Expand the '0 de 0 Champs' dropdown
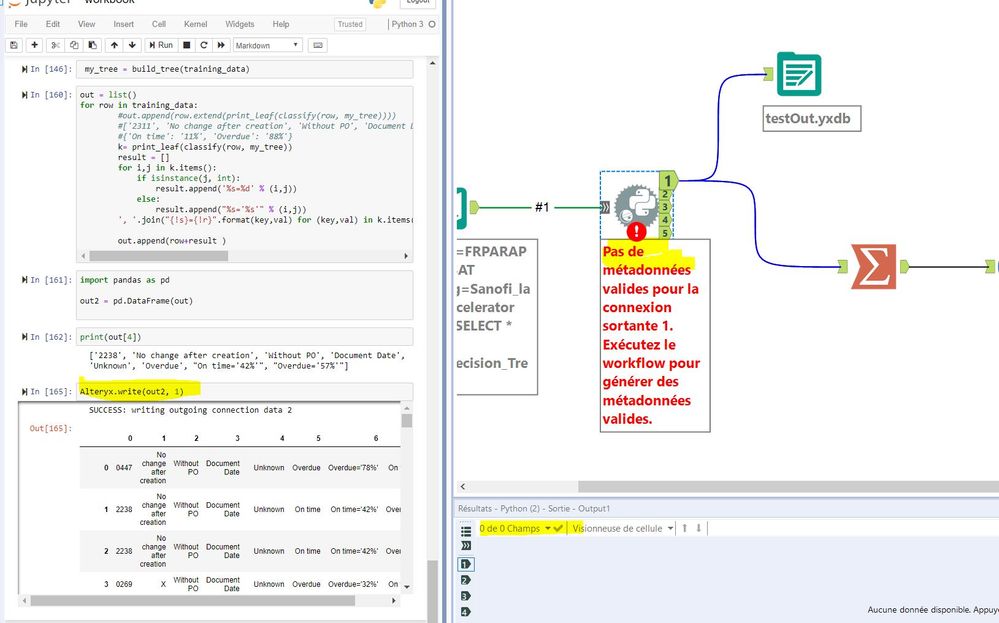Viewport: 999px width, 623px height. click(548, 528)
